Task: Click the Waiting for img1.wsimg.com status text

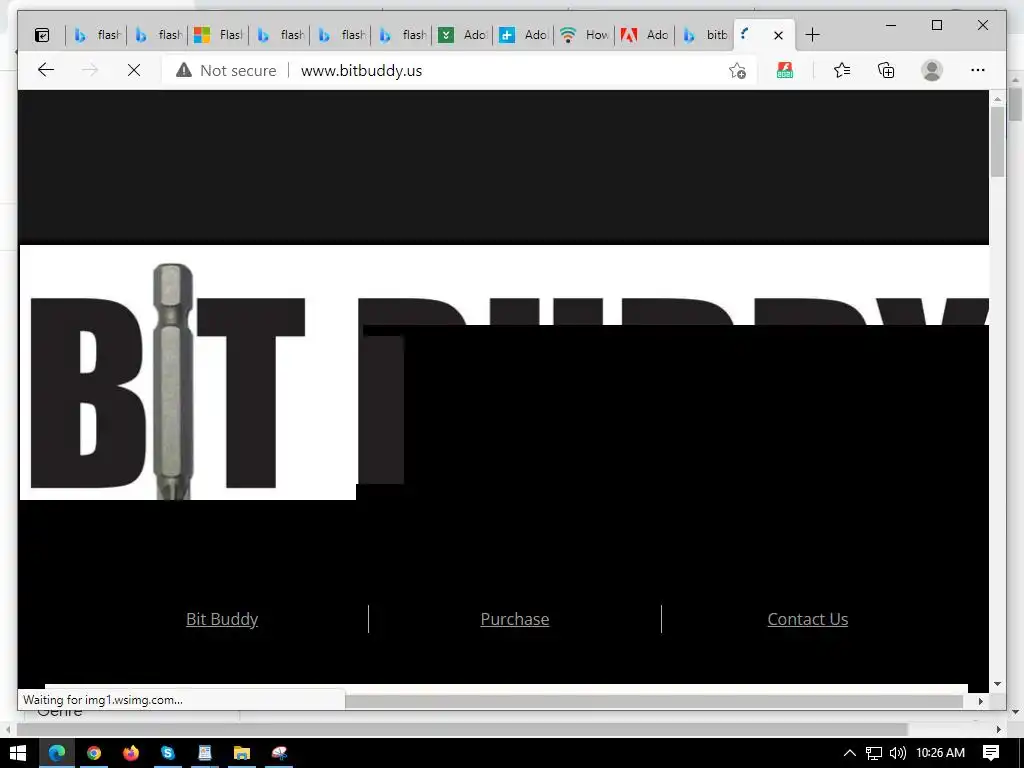Action: point(103,699)
